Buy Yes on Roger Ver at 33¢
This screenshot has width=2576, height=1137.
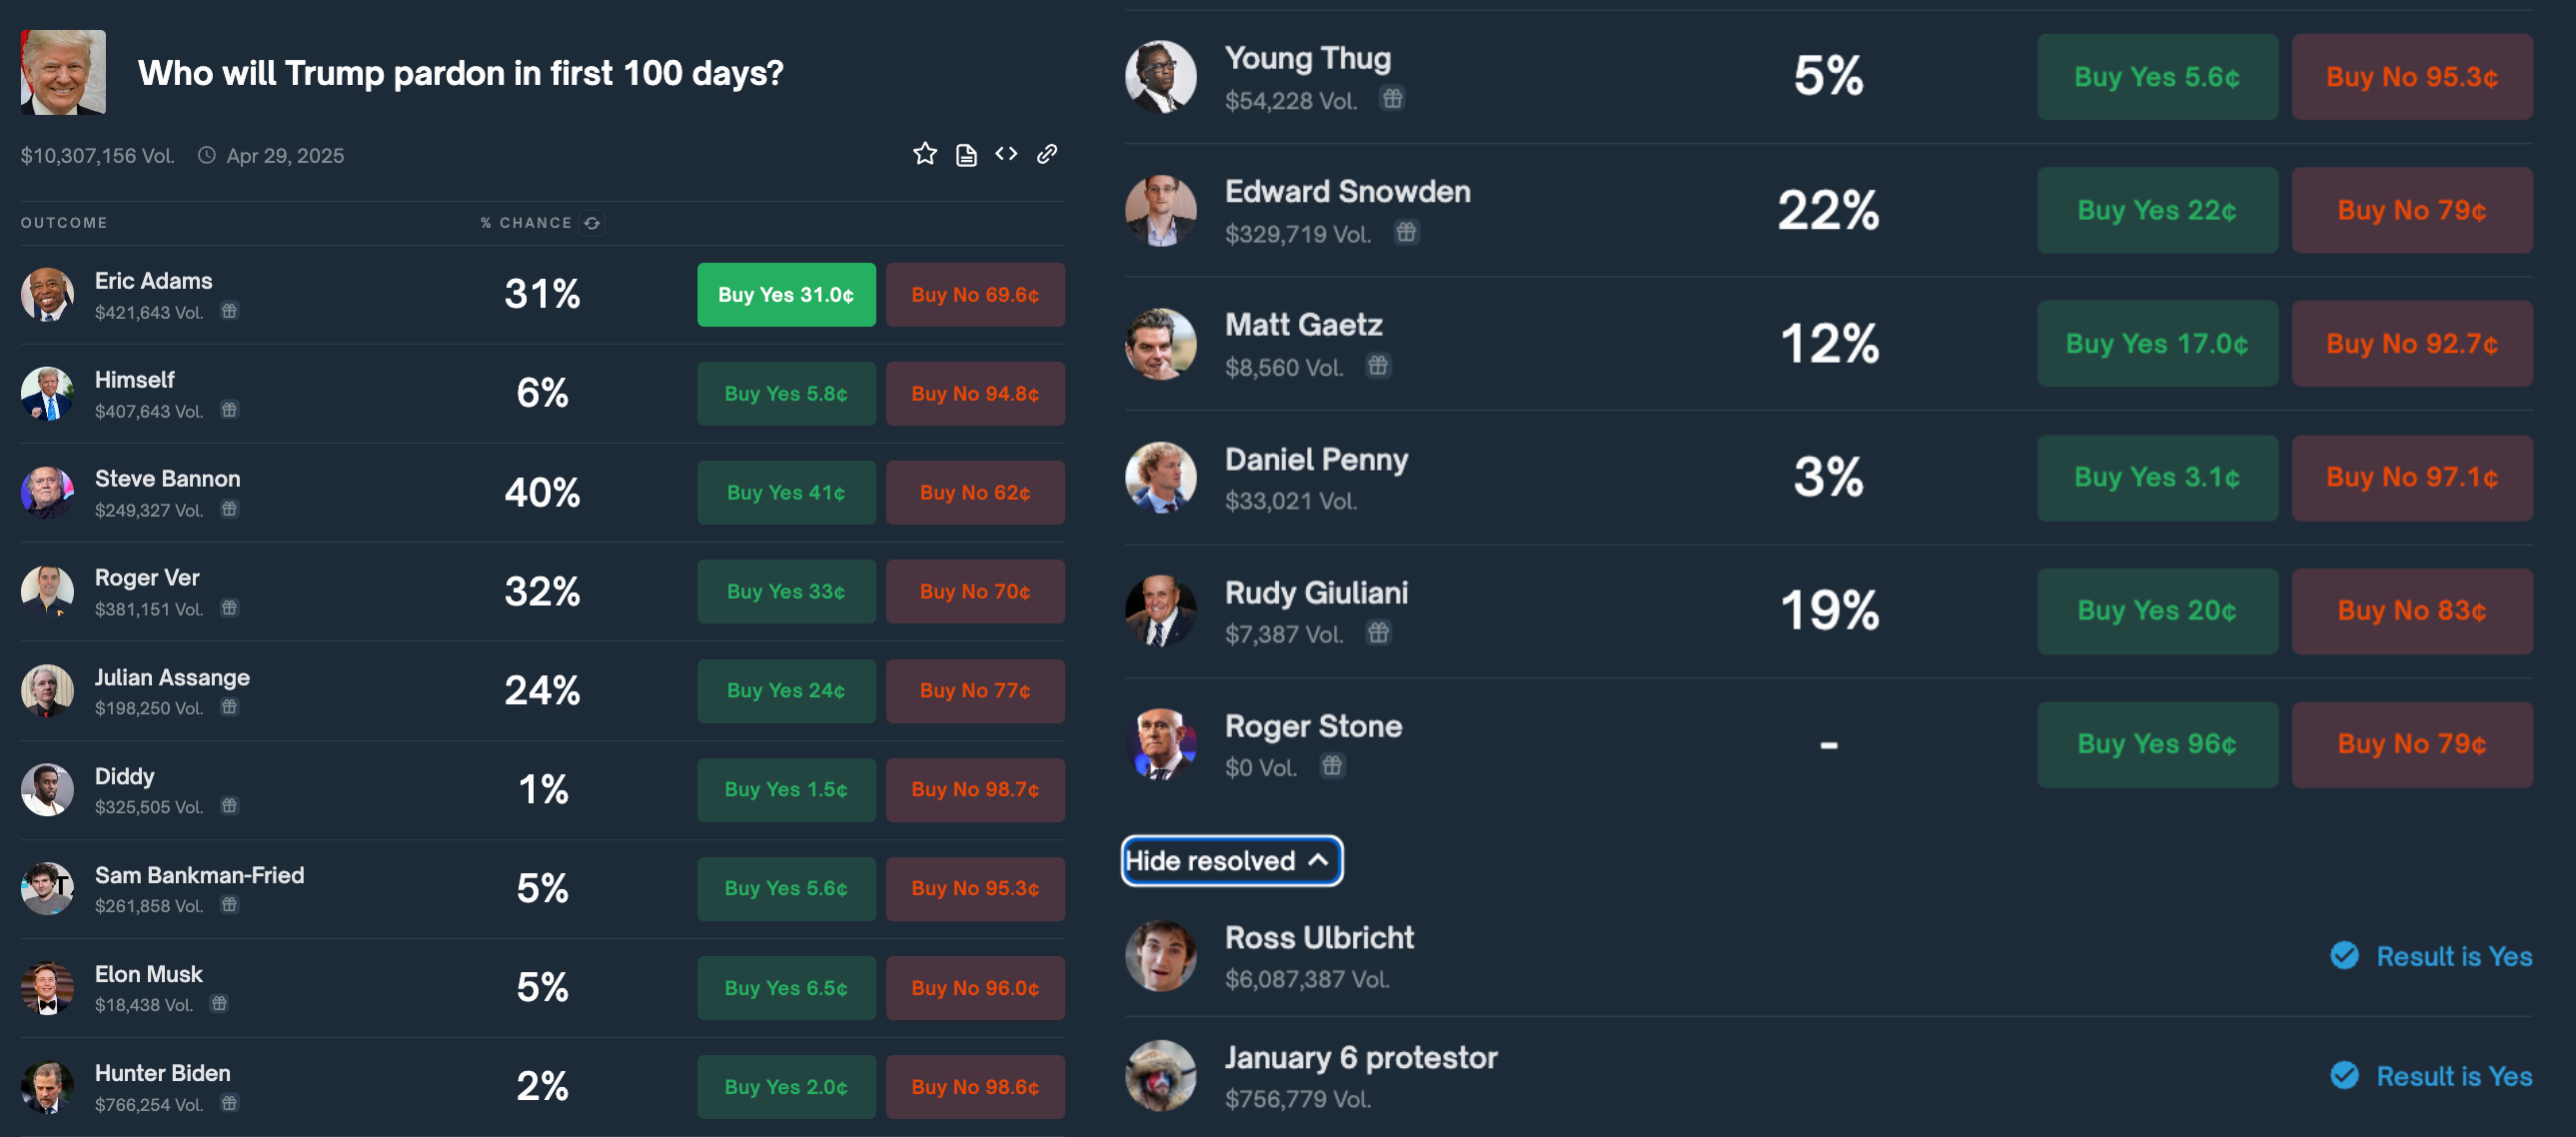(786, 592)
